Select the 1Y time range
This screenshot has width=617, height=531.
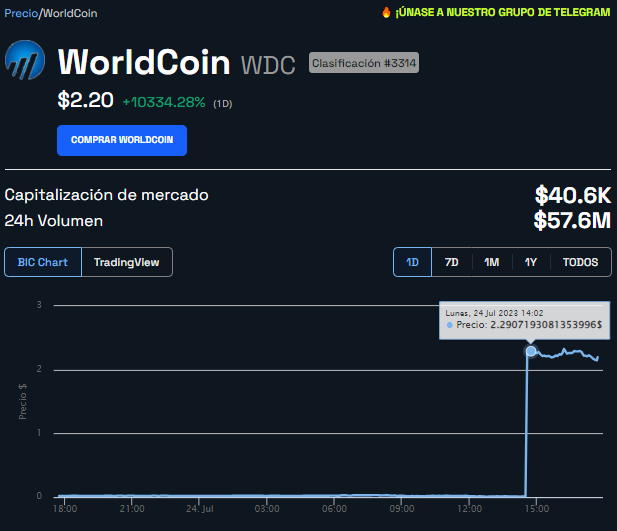click(530, 262)
